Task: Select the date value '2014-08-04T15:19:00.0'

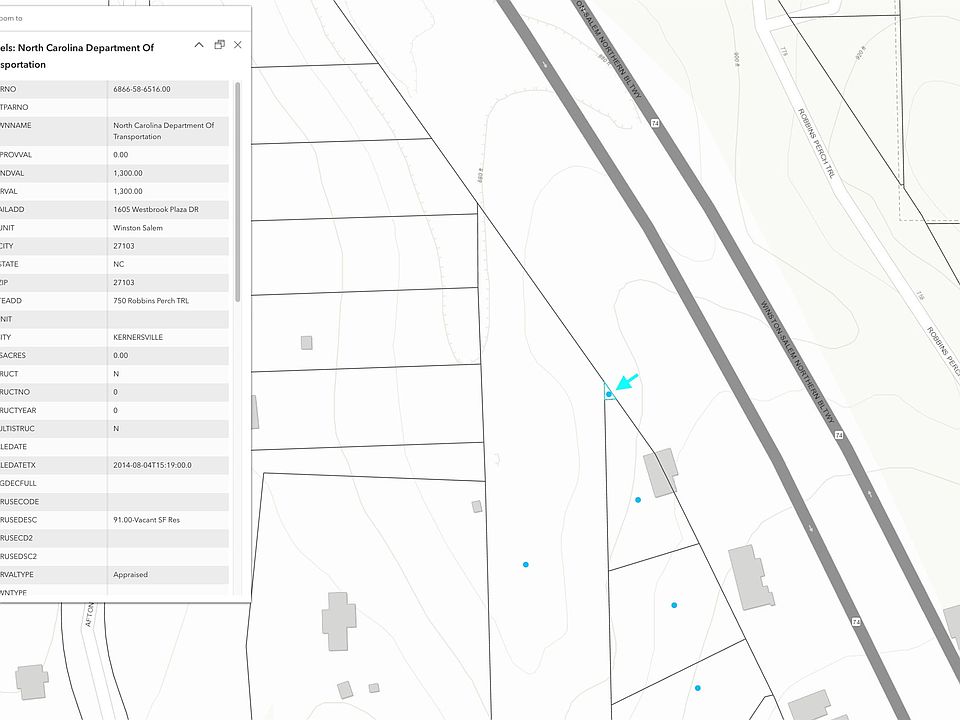Action: pos(152,465)
